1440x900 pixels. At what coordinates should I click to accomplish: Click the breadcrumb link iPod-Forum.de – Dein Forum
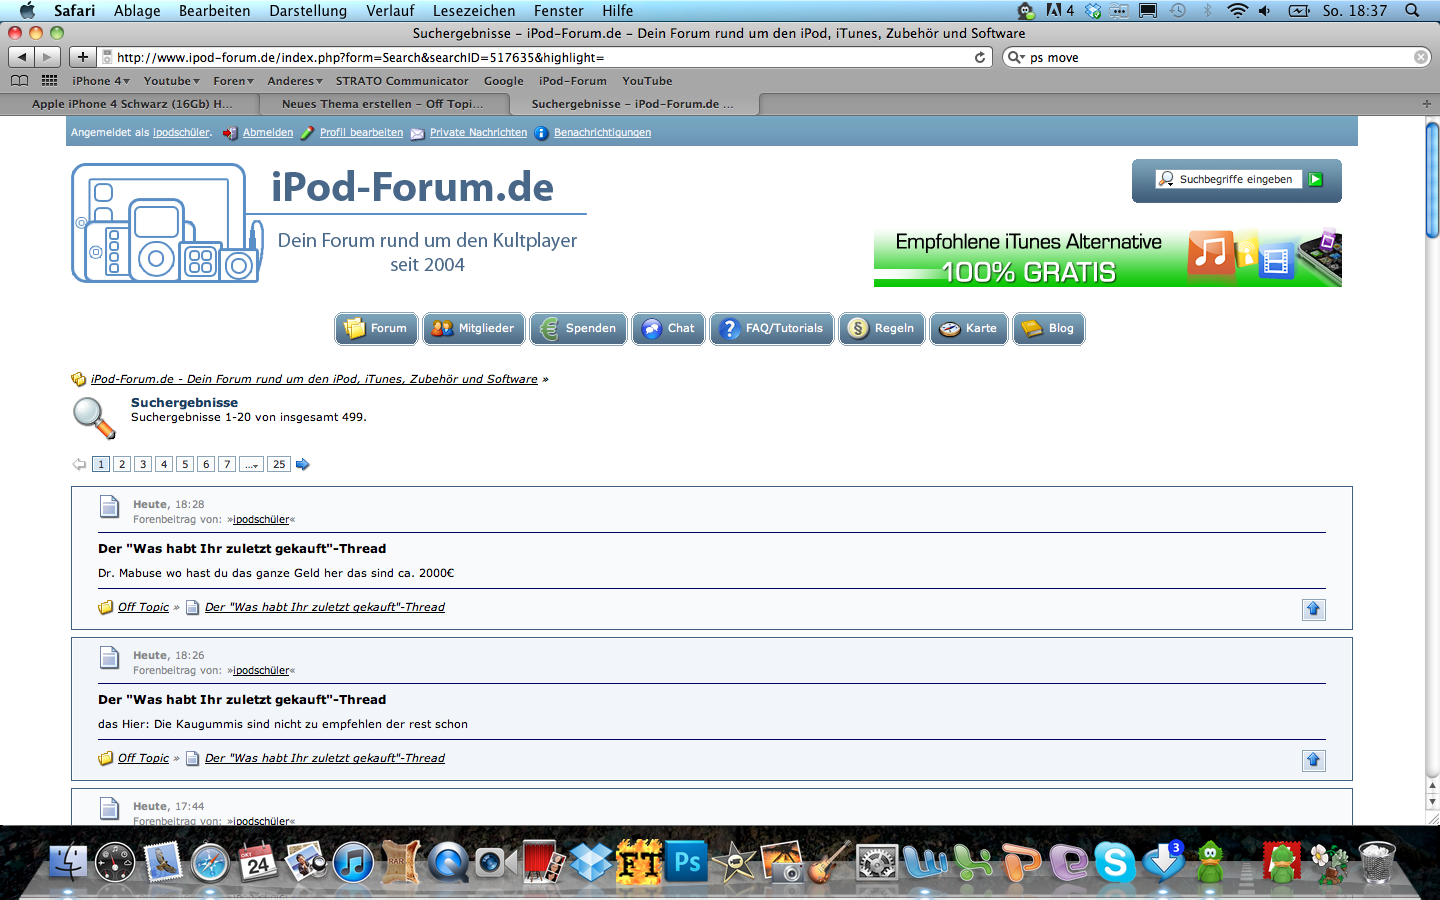pos(314,379)
